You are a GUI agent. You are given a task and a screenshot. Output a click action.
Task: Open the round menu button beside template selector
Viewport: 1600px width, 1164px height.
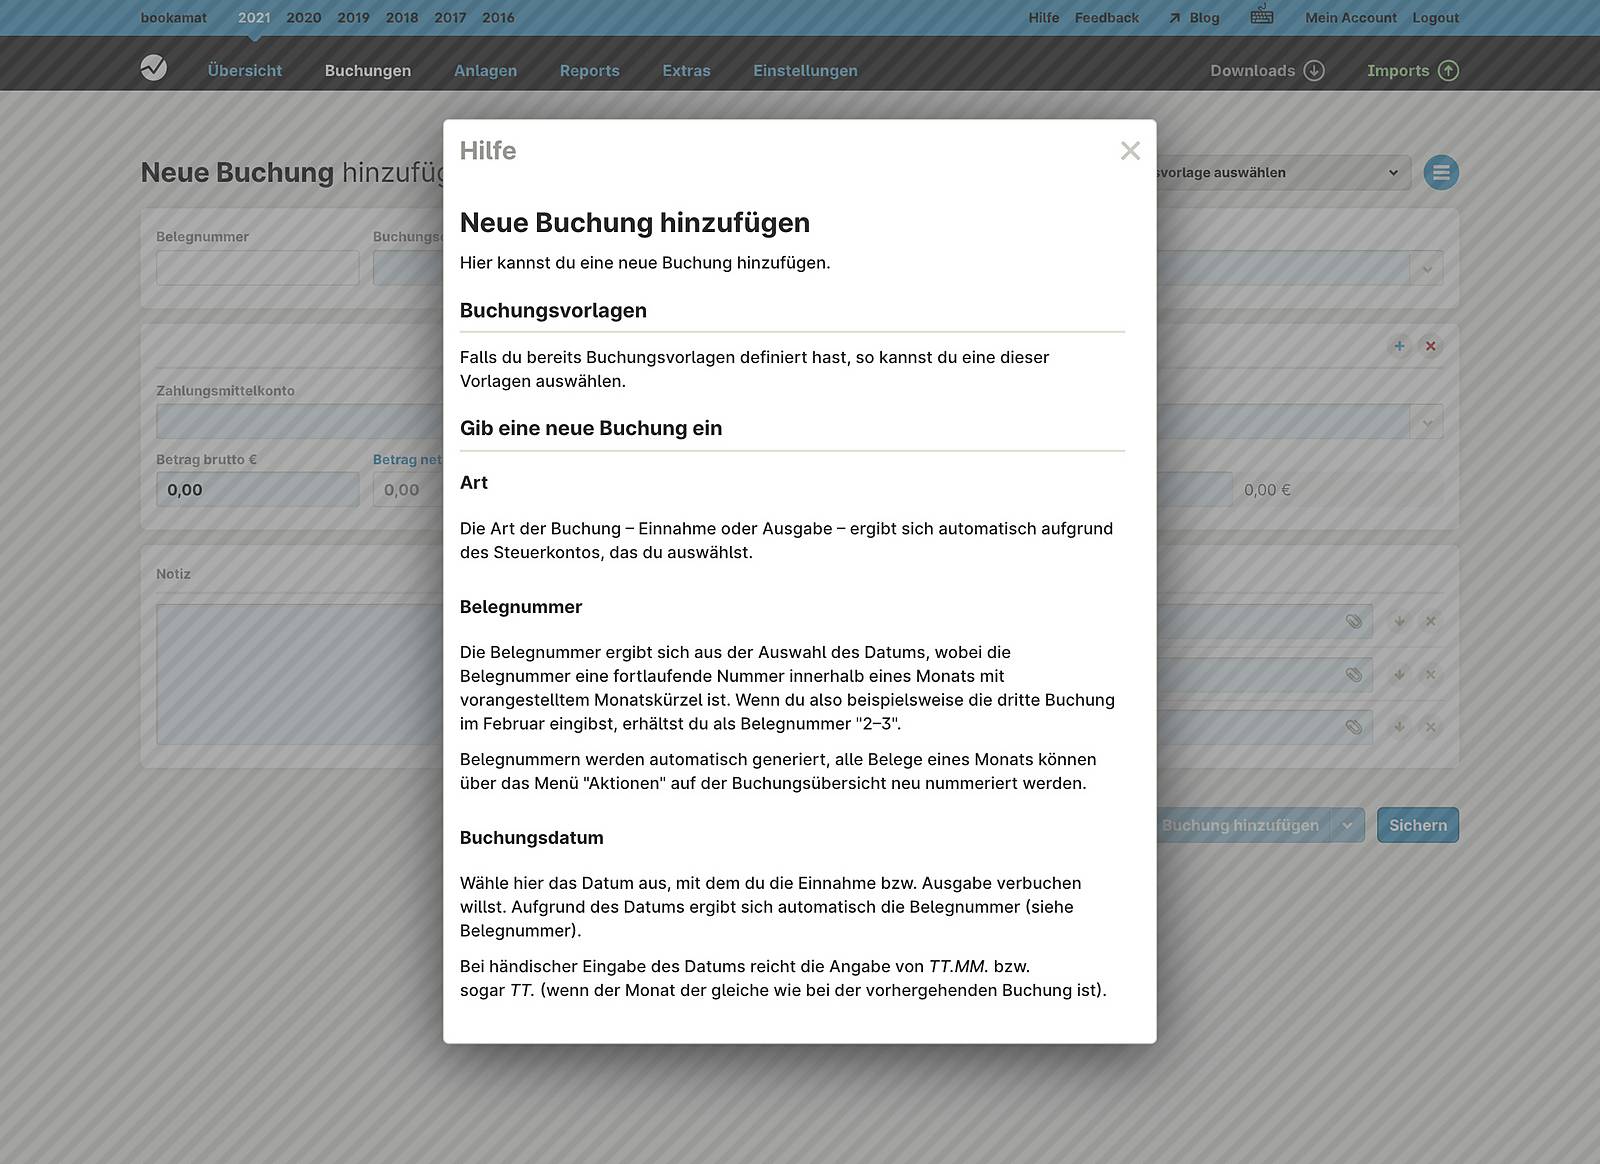(x=1441, y=173)
